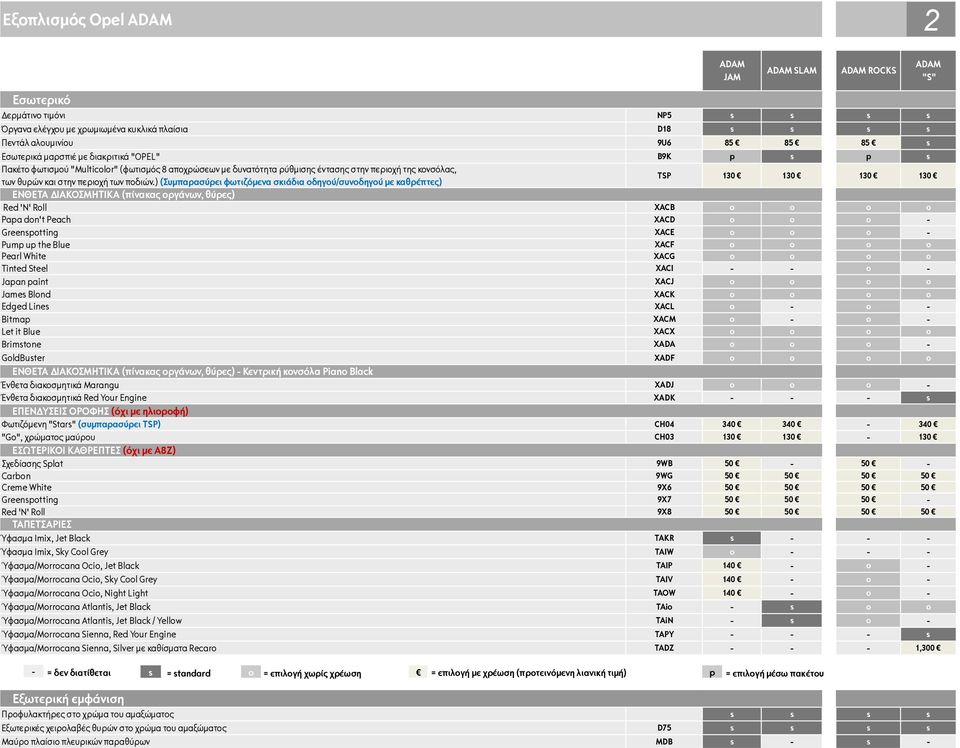The image size is (960, 748).
Task: Click the option code 'XADF'
Action: 664,358
